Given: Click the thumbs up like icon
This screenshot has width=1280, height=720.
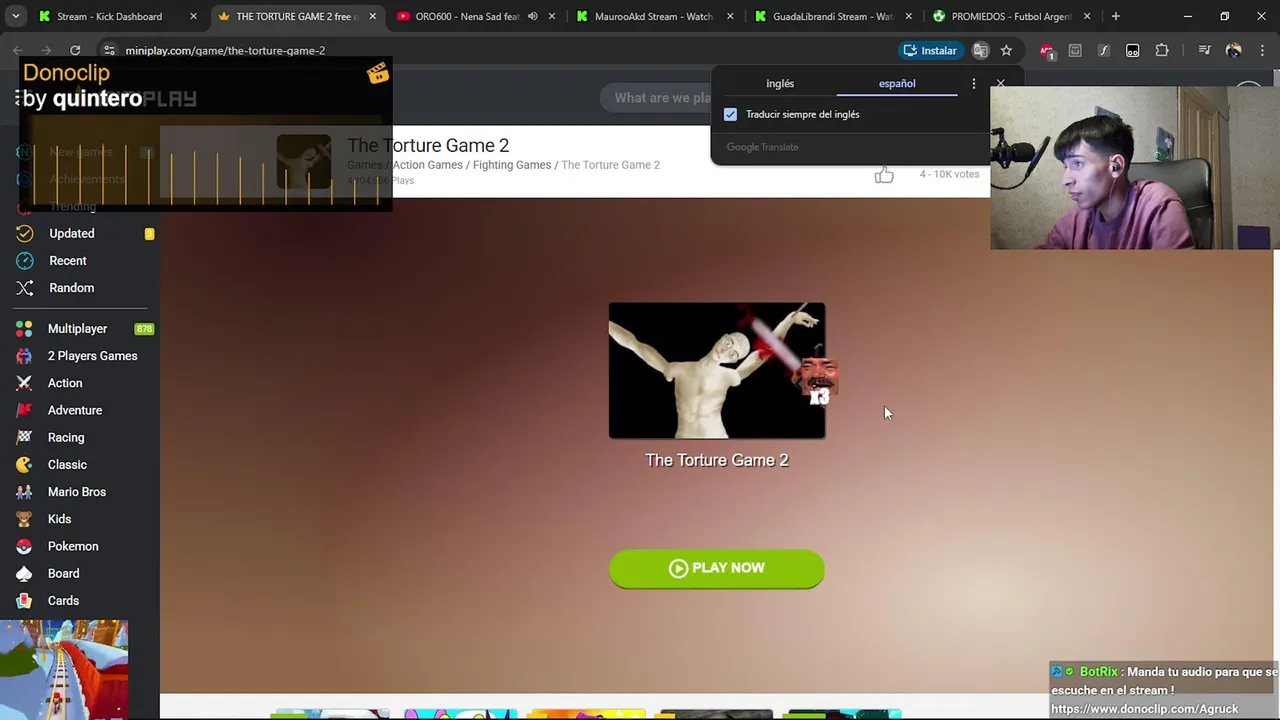Looking at the screenshot, I should [x=884, y=175].
